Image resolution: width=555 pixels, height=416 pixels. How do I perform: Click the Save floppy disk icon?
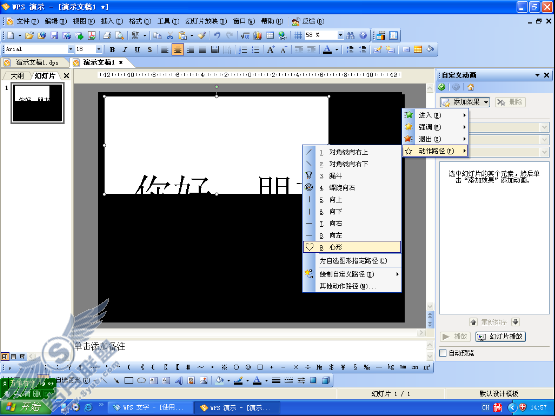tap(54, 35)
